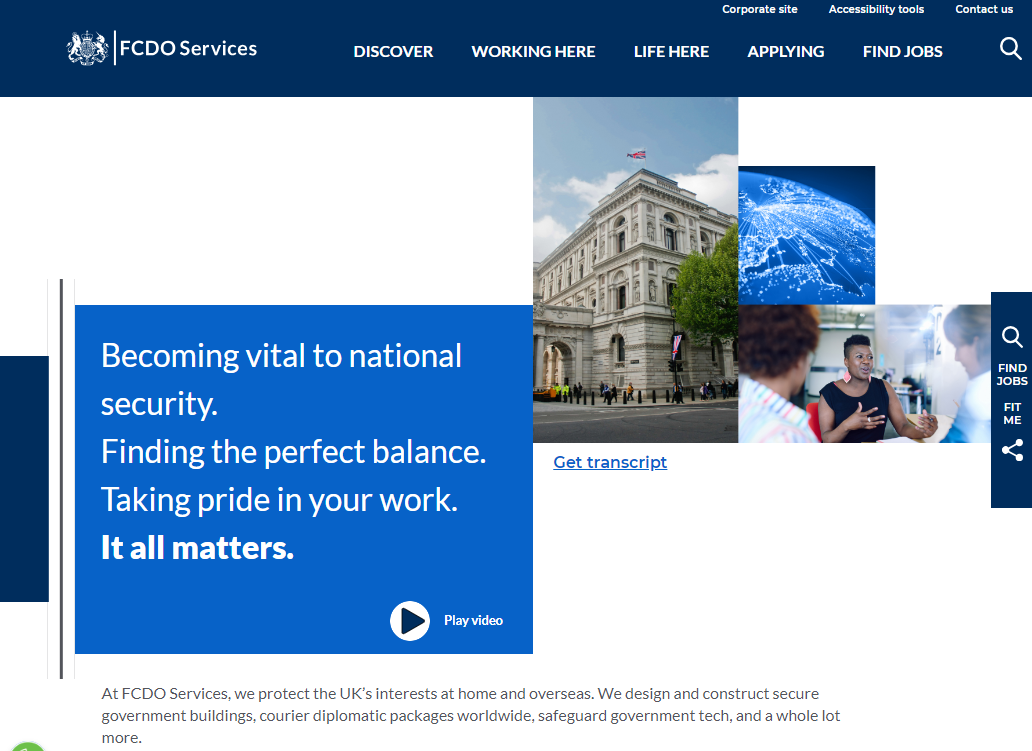Viewport: 1032px width, 751px height.
Task: Select LIFE HERE in the navigation bar
Action: tap(671, 51)
